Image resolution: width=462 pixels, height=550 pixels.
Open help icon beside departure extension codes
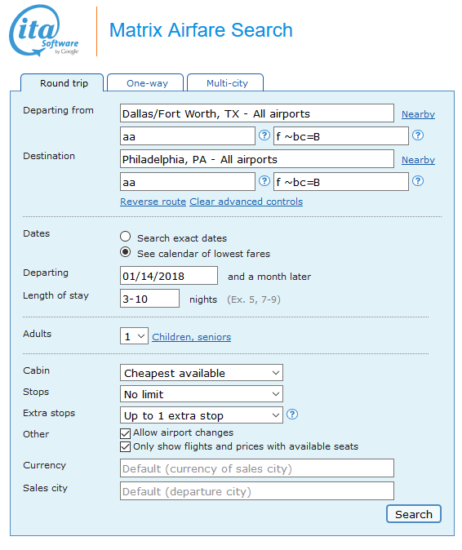point(417,135)
